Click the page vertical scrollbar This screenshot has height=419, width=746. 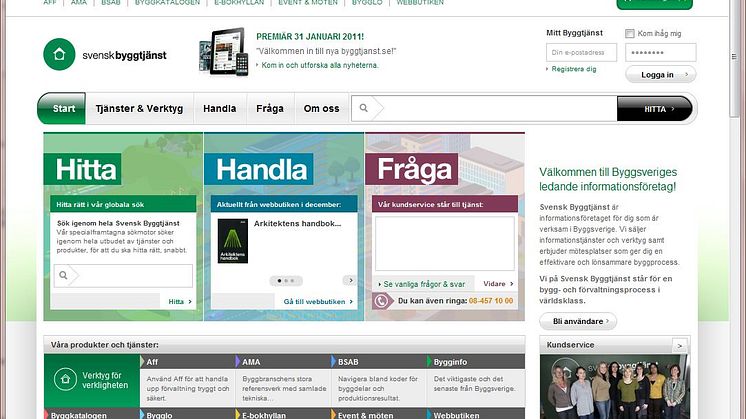(x=734, y=57)
